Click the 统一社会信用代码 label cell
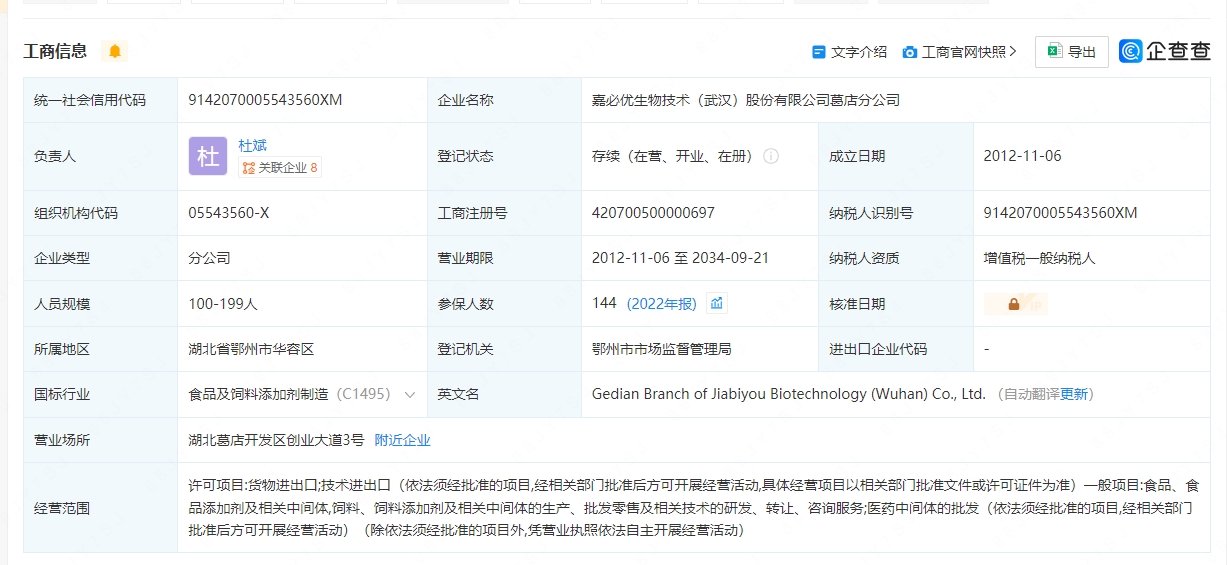The width and height of the screenshot is (1227, 565). click(x=101, y=100)
